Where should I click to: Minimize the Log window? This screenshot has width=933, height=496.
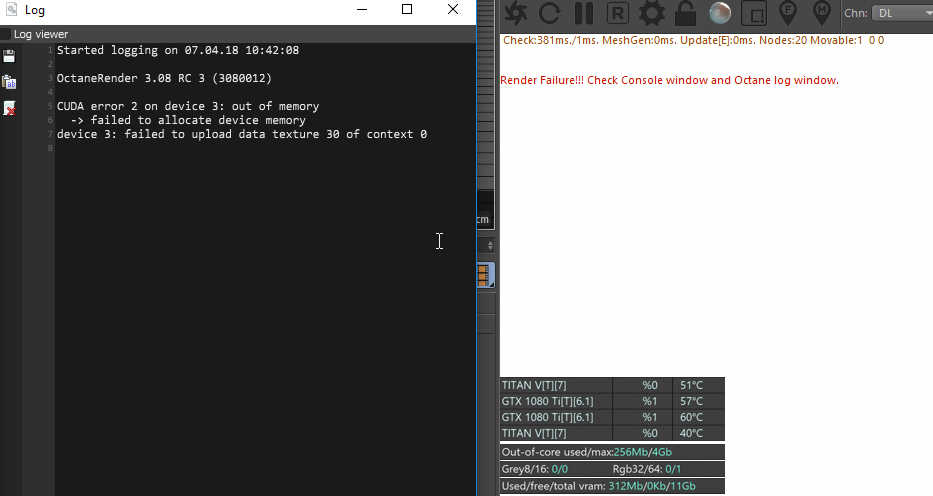(x=362, y=9)
